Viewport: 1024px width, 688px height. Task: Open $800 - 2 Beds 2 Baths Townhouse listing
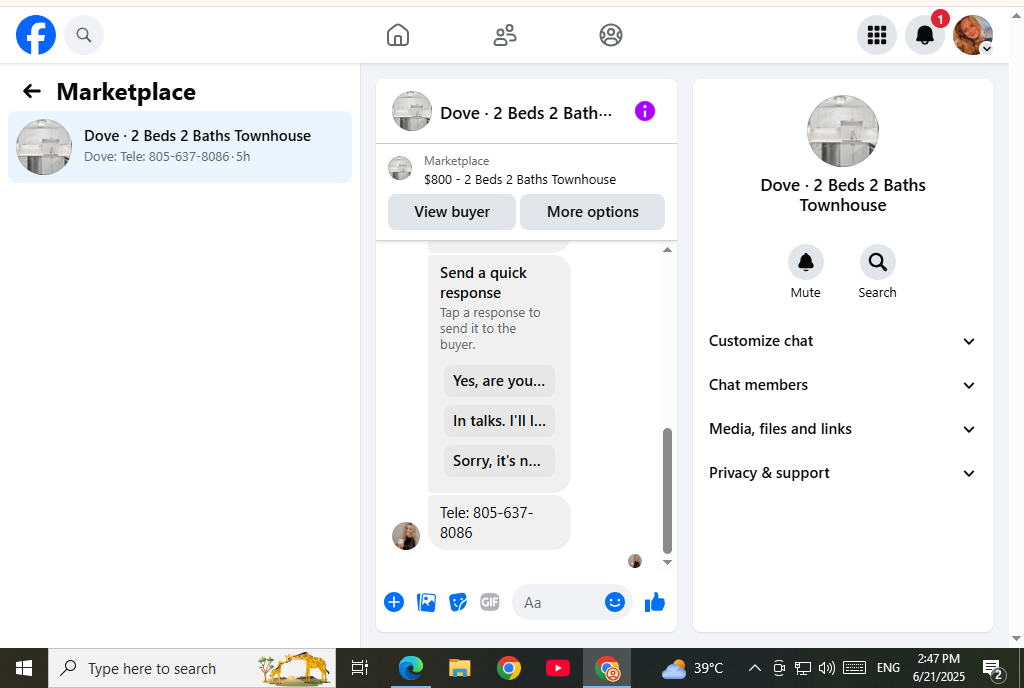click(x=520, y=180)
